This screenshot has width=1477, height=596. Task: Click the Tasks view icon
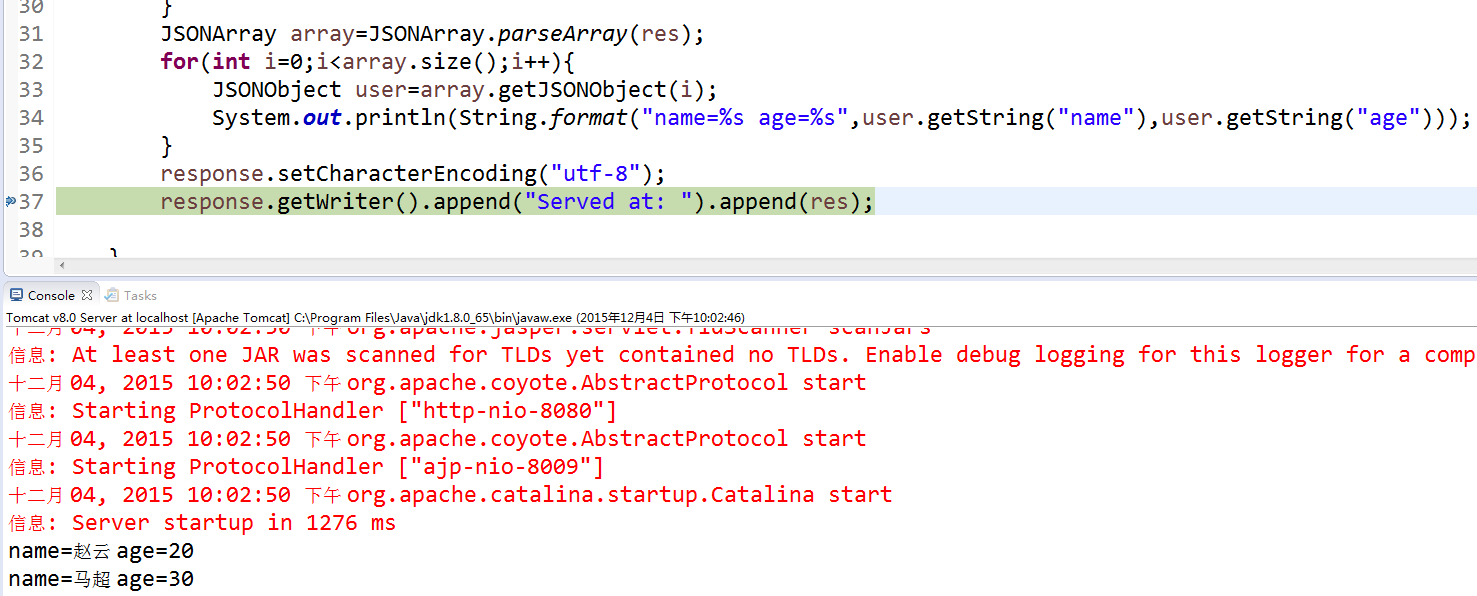coord(112,295)
